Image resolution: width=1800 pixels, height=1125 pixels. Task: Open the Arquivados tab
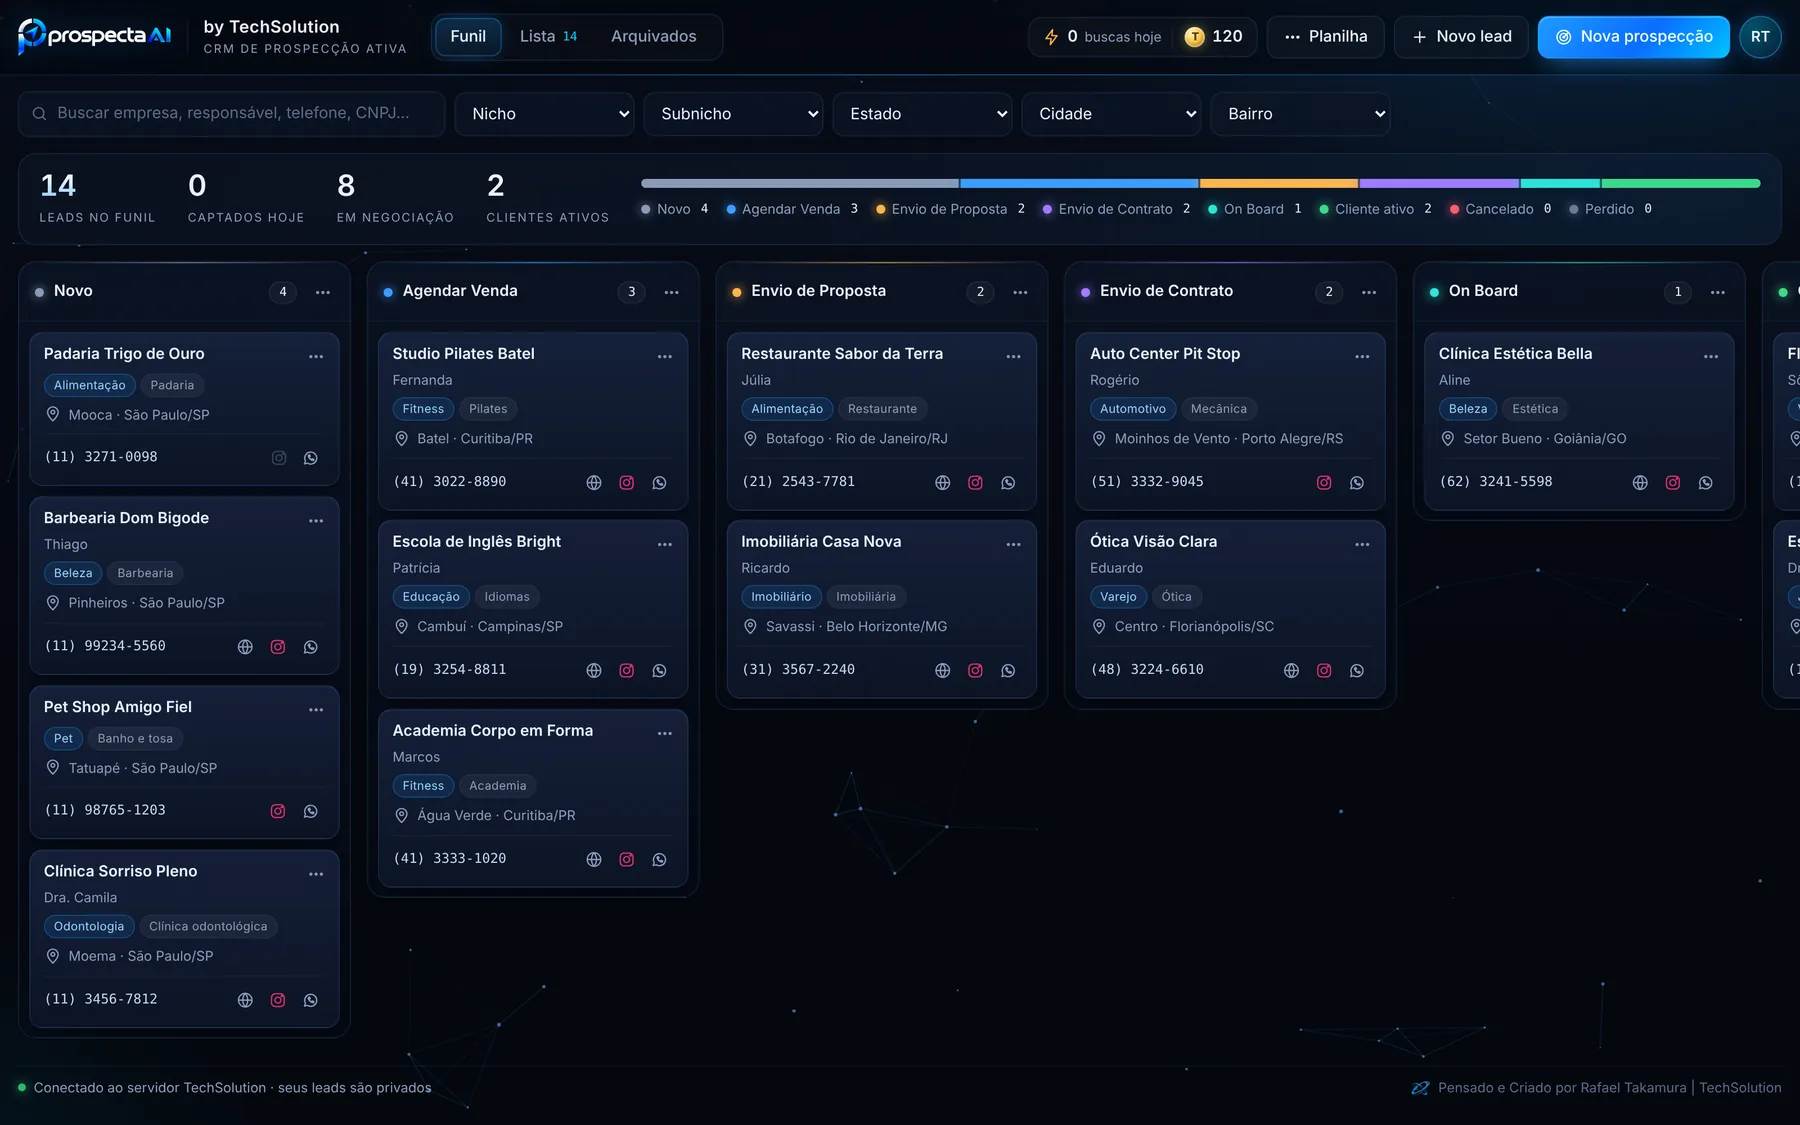(654, 37)
